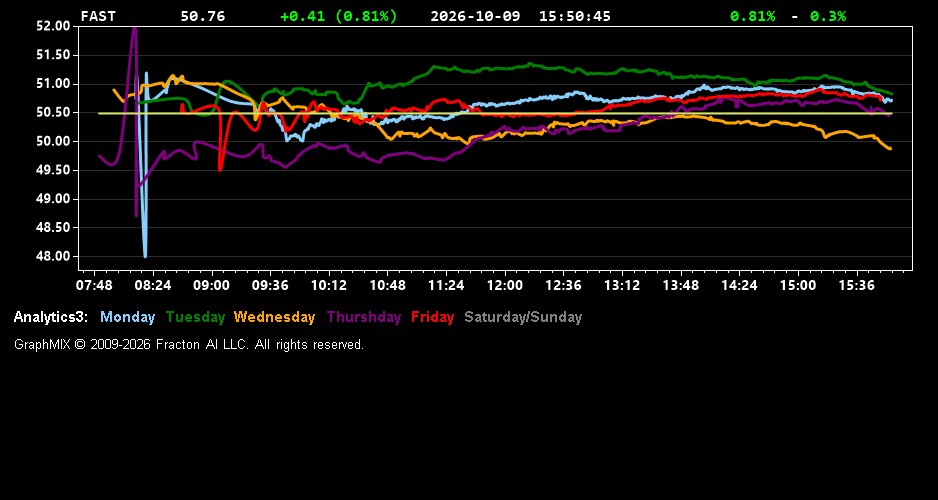Click the 09:36 time axis label
938x500 pixels.
(270, 285)
